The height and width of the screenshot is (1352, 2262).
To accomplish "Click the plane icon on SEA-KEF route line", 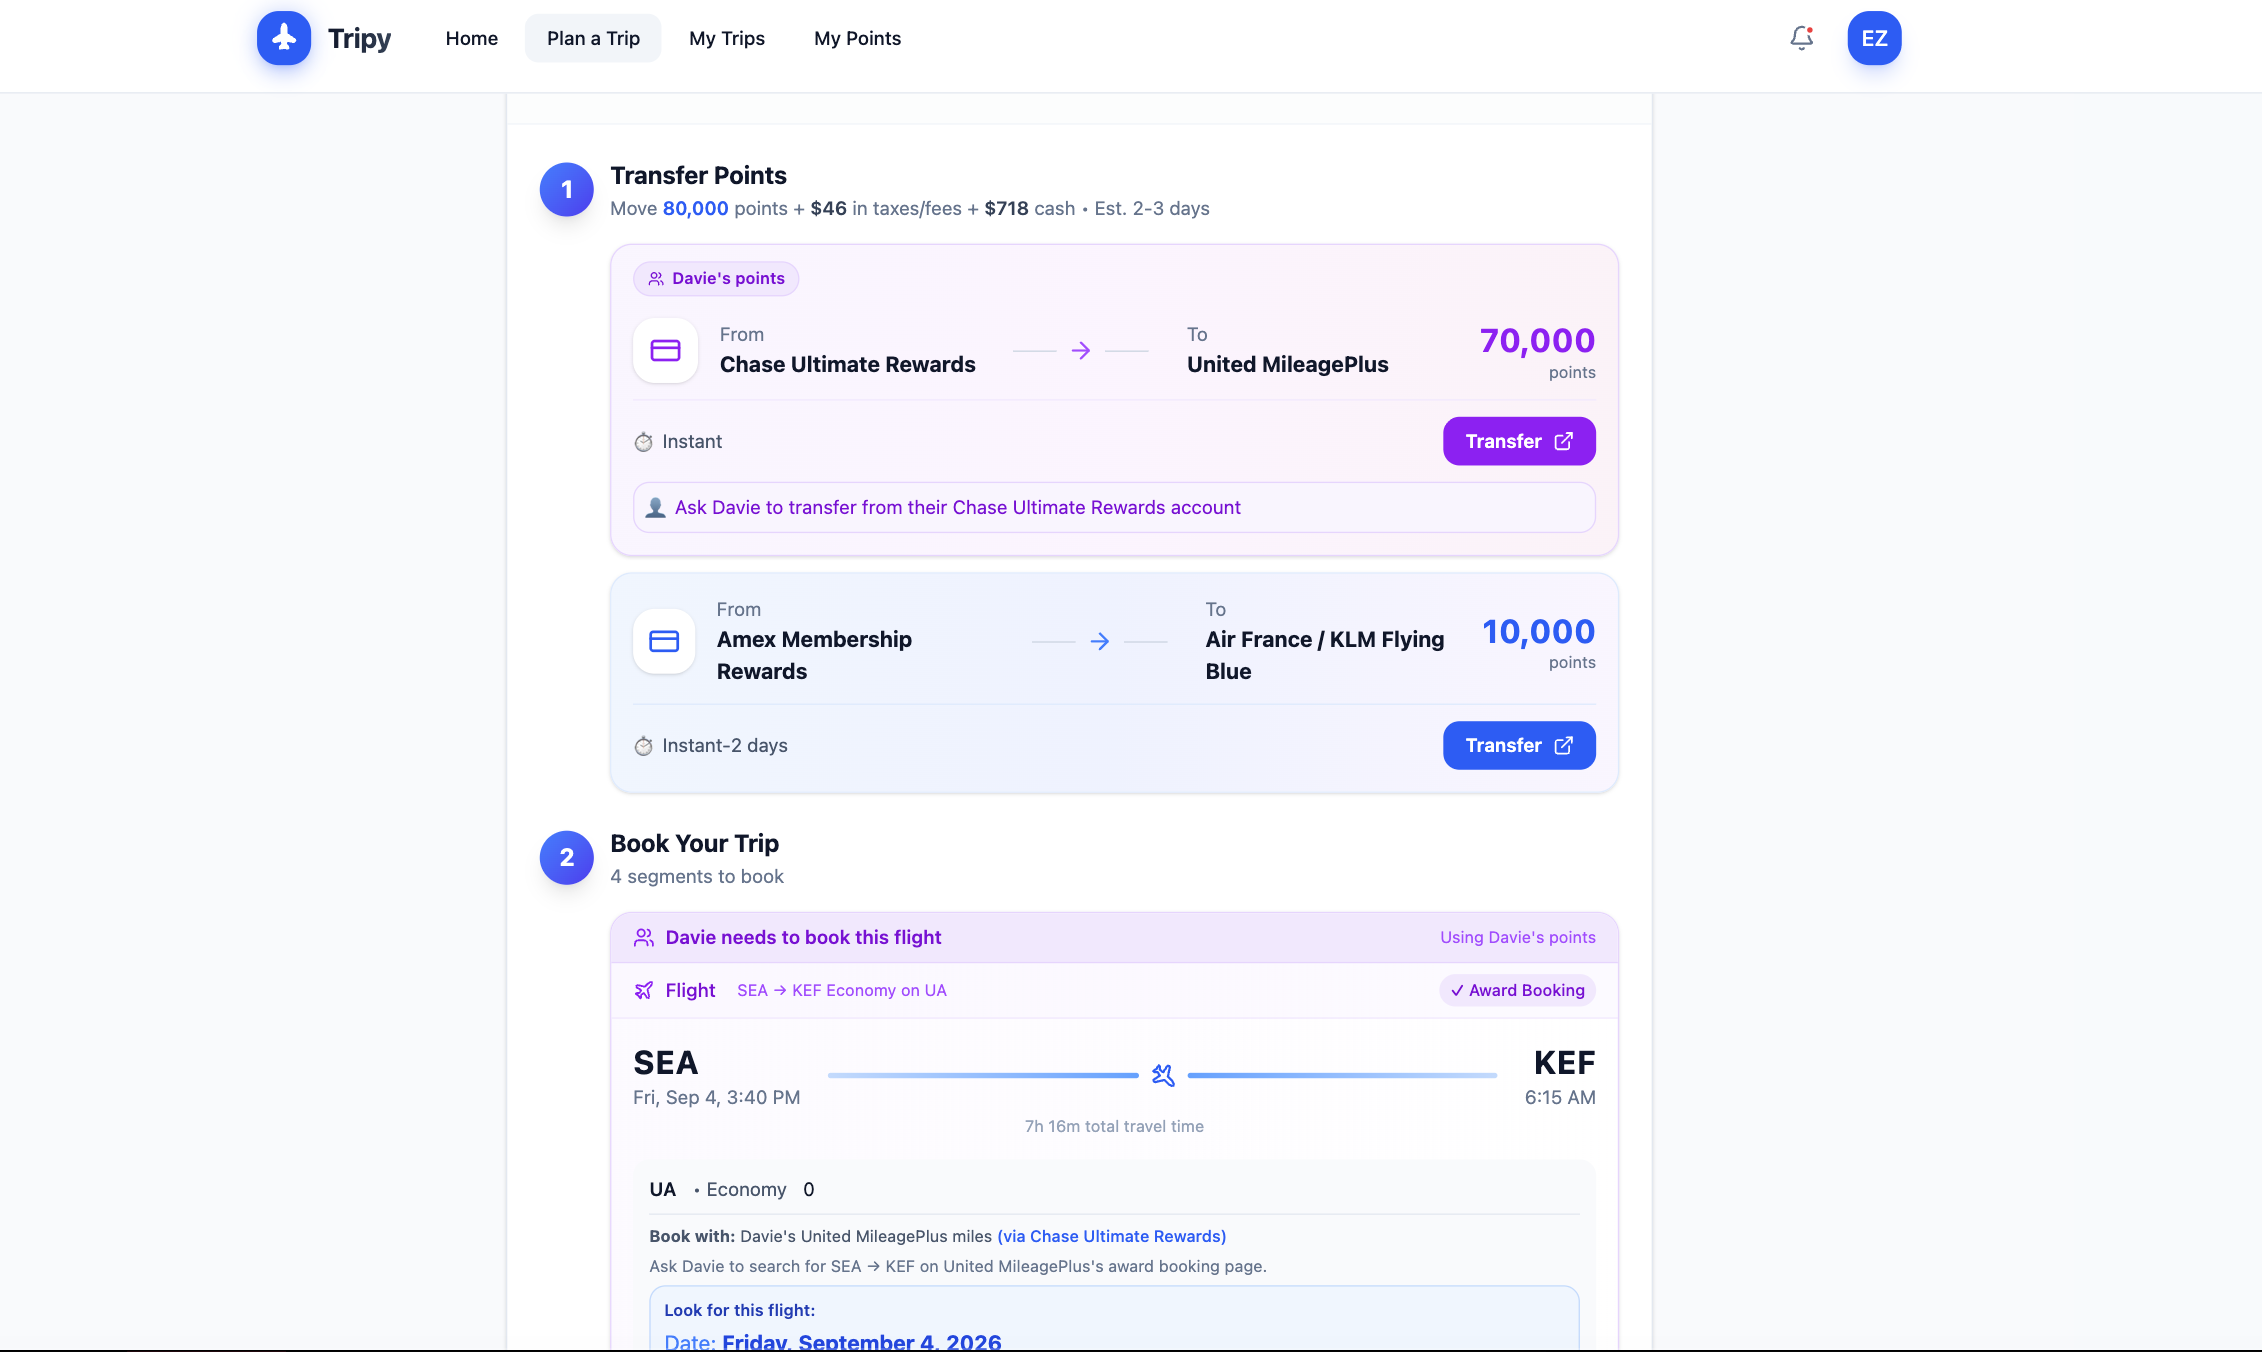I will tap(1162, 1075).
